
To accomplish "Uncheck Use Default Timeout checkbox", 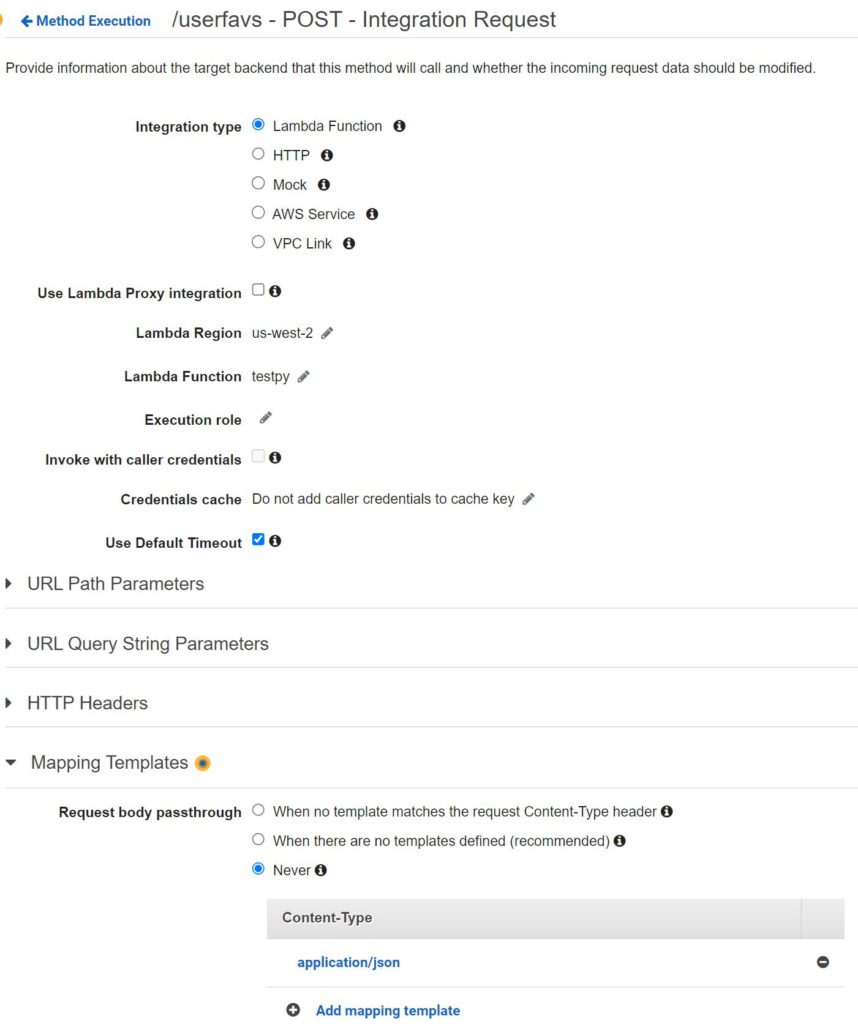I will pyautogui.click(x=259, y=539).
